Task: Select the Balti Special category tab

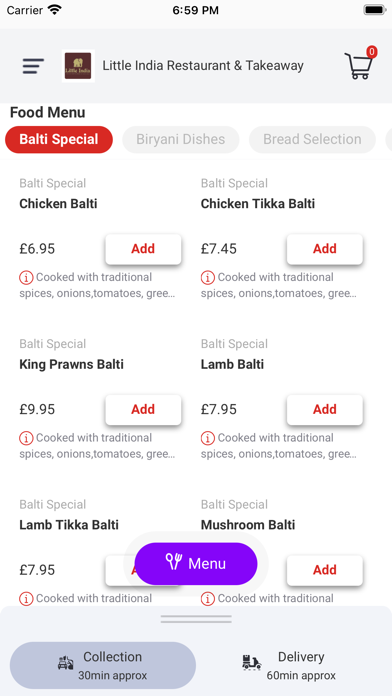Action: coord(59,139)
